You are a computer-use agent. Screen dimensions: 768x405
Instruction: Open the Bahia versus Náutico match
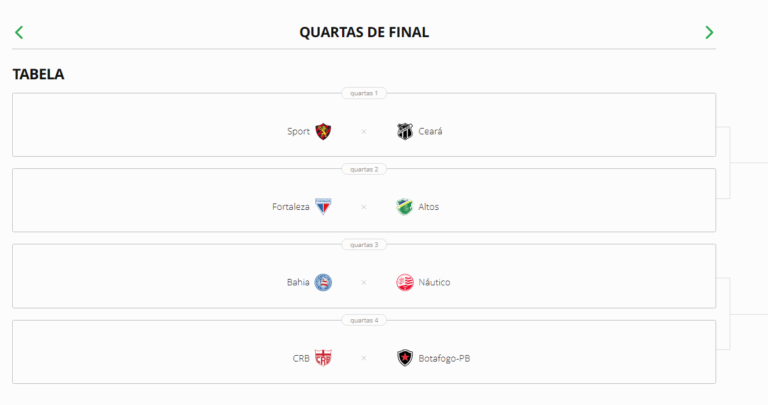point(364,283)
